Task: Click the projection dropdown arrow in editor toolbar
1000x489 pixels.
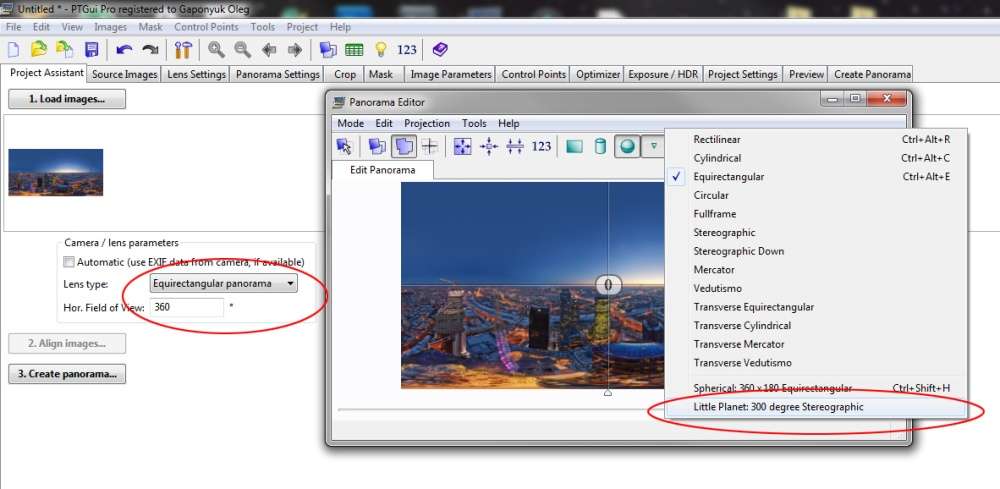Action: pyautogui.click(x=653, y=146)
